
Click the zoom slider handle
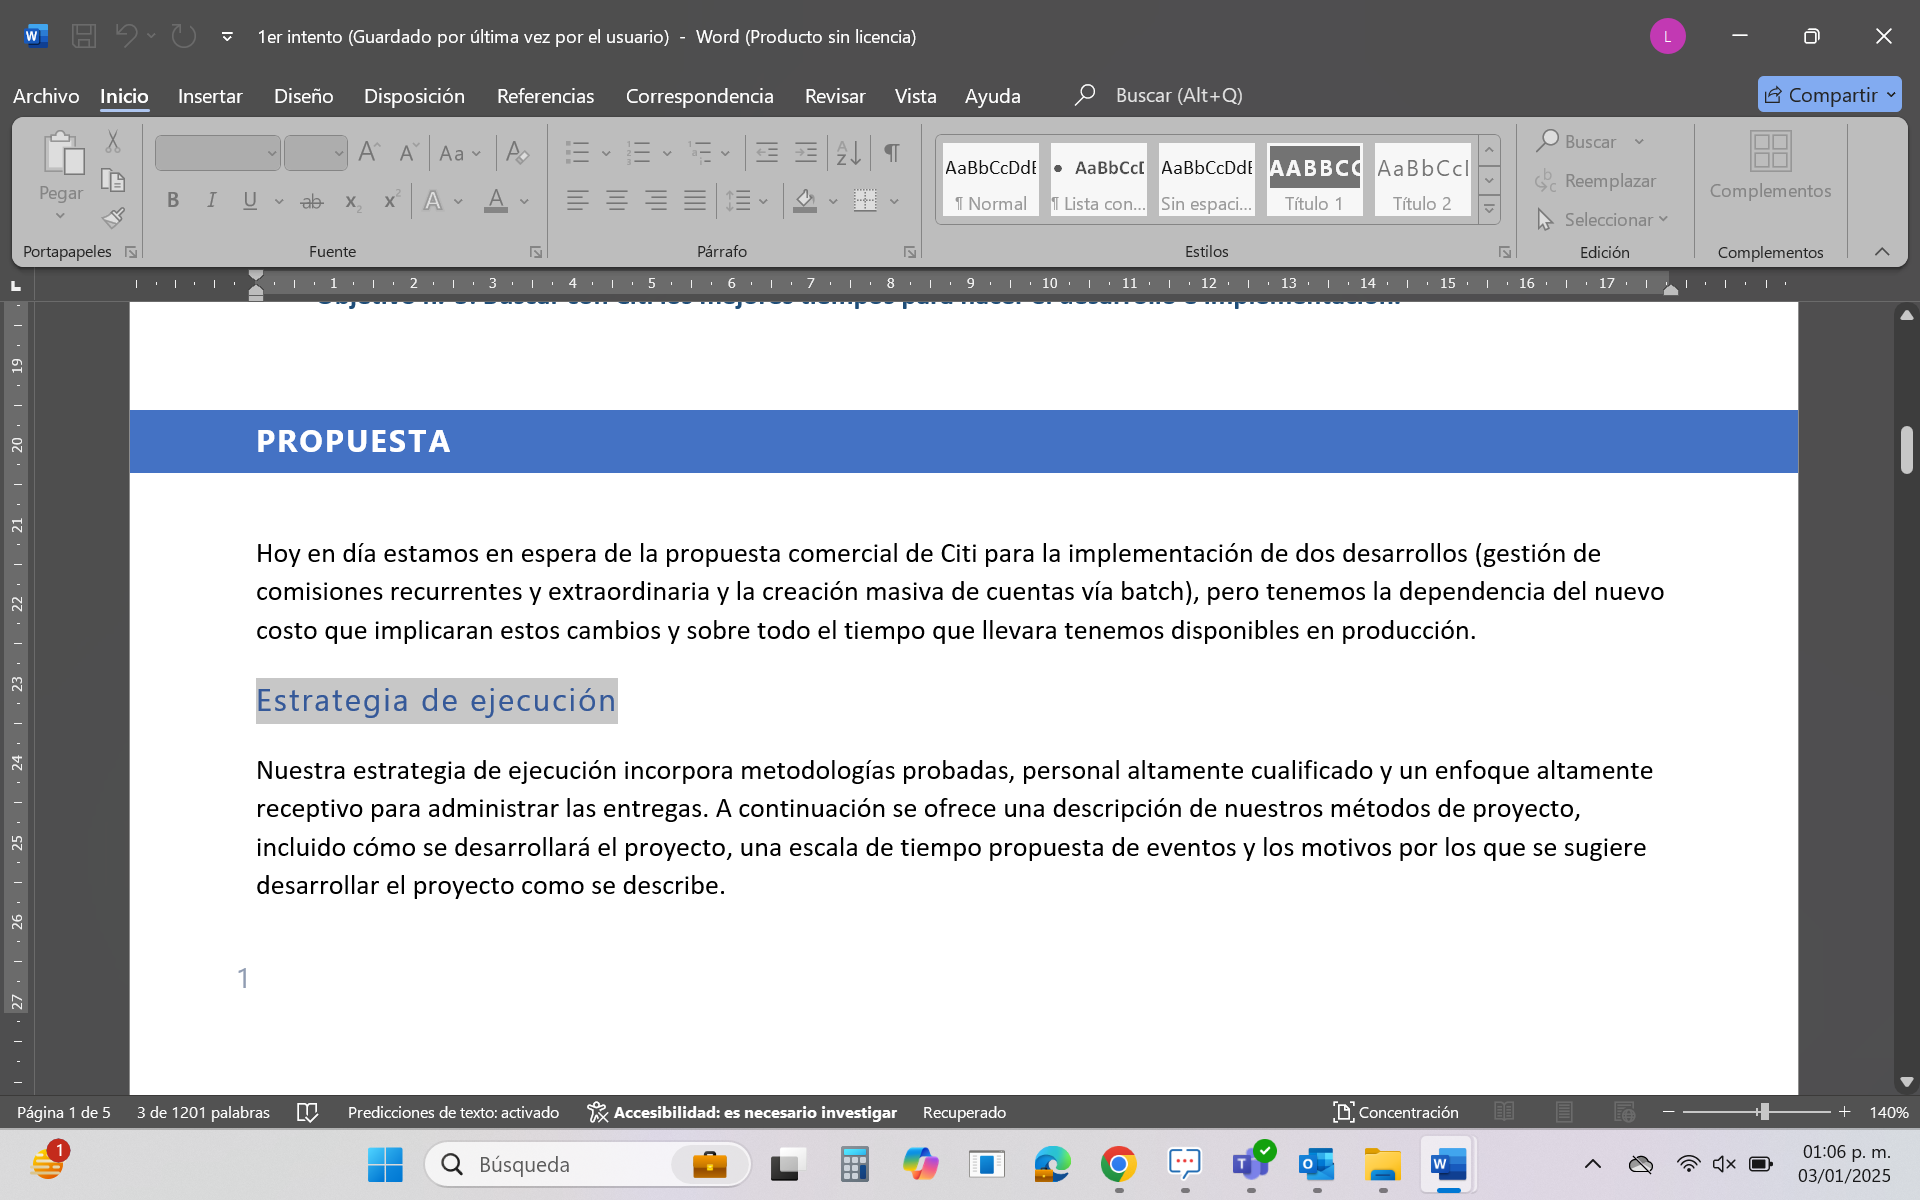[1764, 1112]
